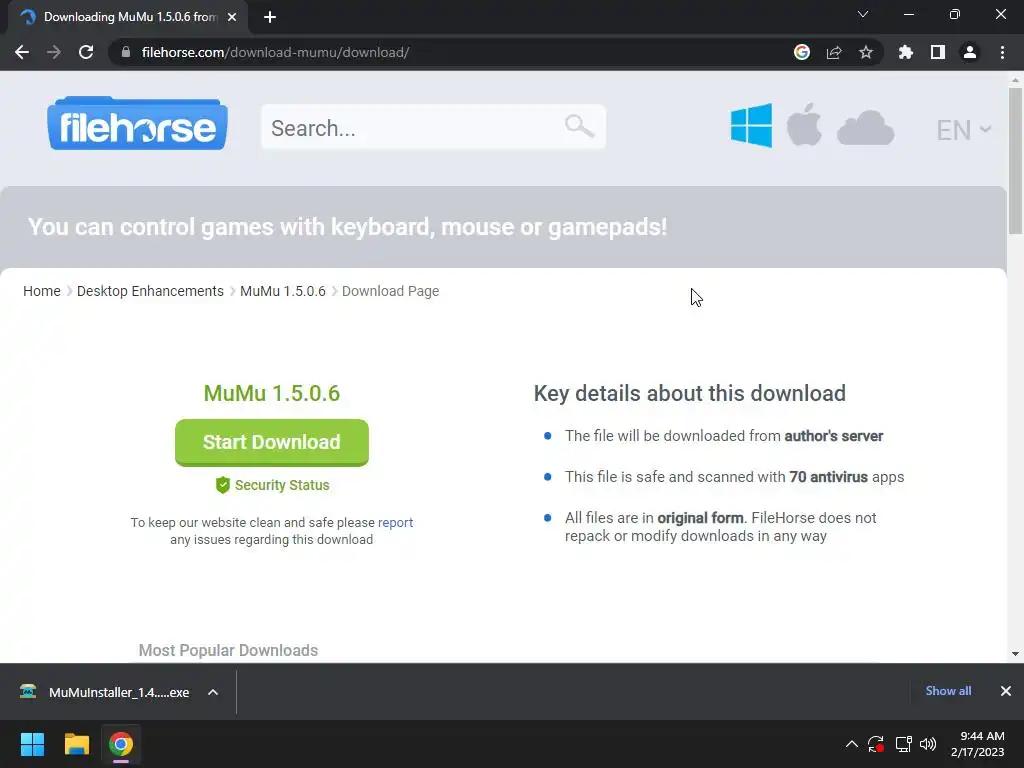Image resolution: width=1024 pixels, height=768 pixels.
Task: Open the Windows Start menu
Action: click(32, 744)
